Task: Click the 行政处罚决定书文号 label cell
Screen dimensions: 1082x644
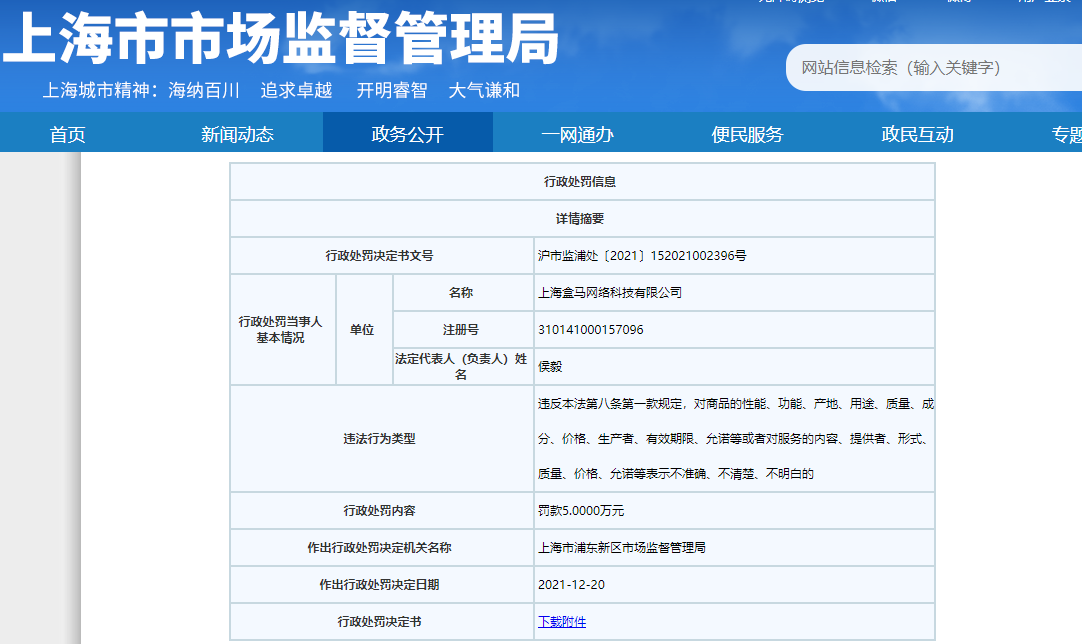Action: [x=382, y=255]
